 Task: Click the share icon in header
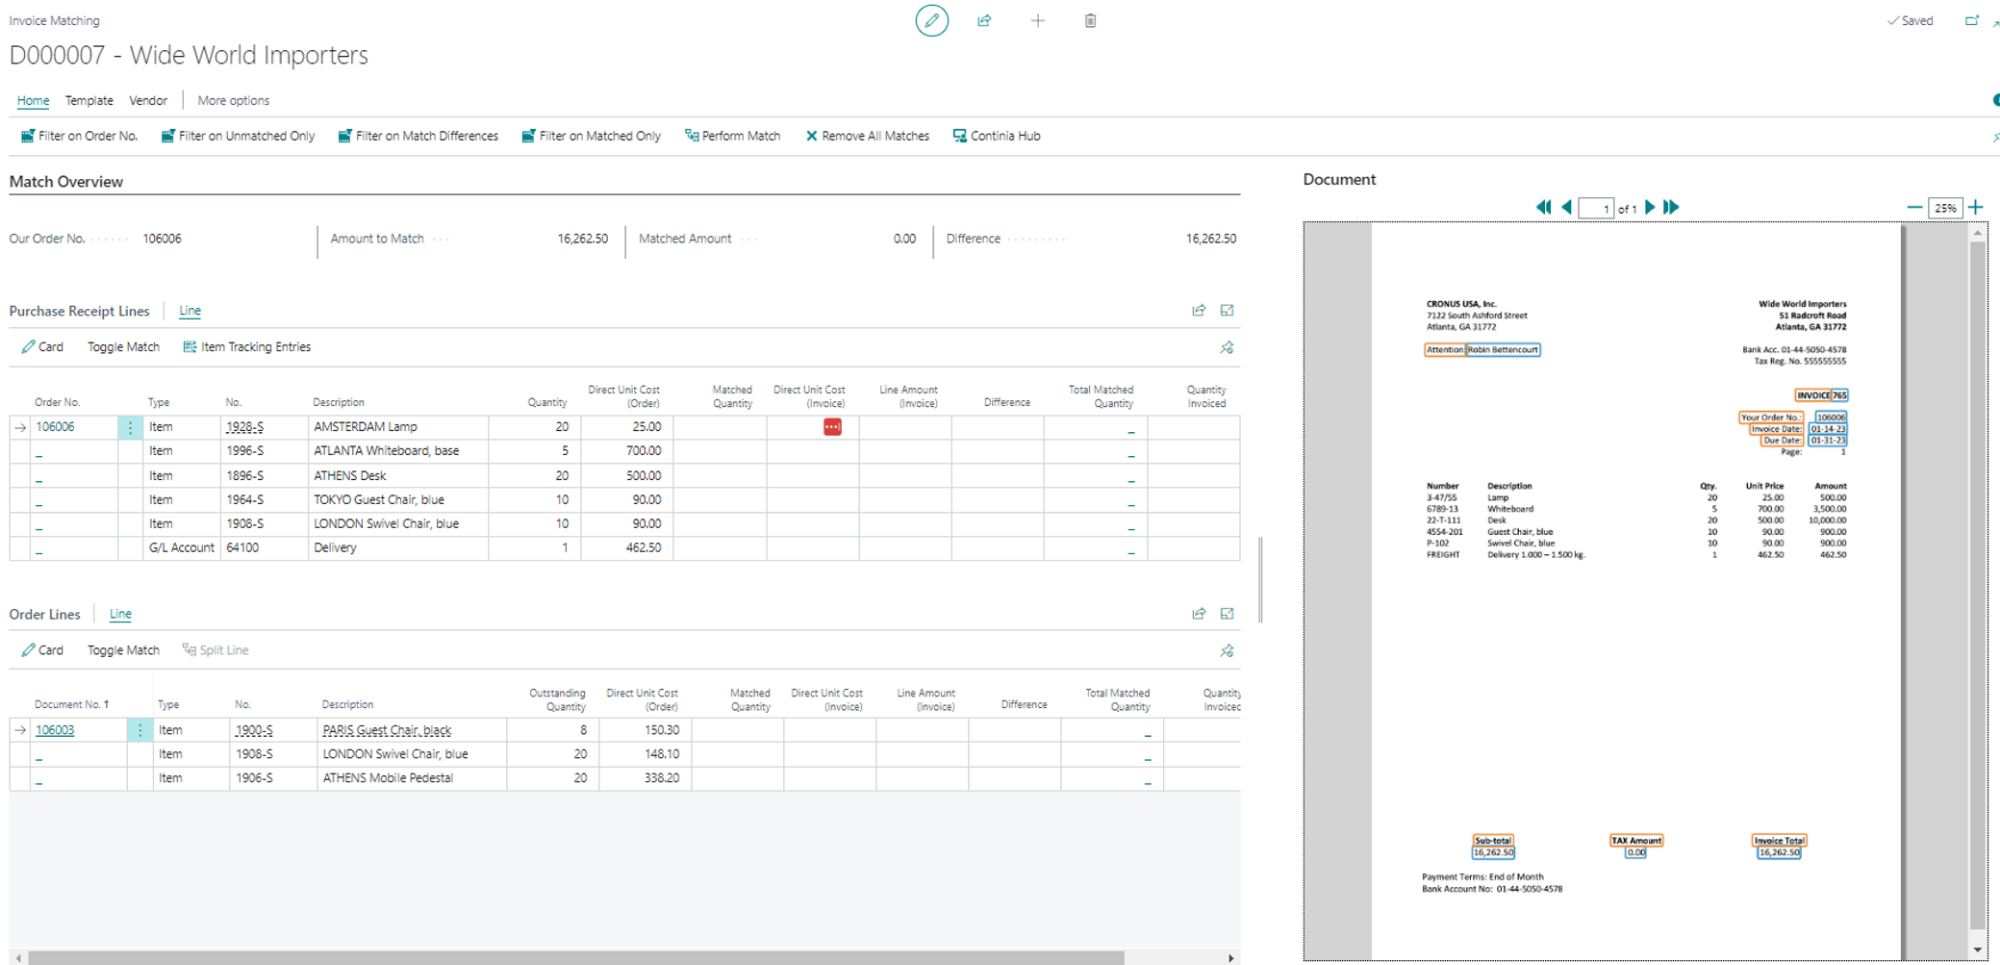coord(984,21)
